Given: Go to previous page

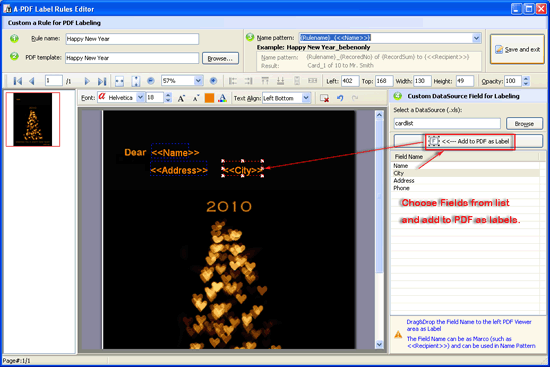Looking at the screenshot, I should pyautogui.click(x=32, y=81).
